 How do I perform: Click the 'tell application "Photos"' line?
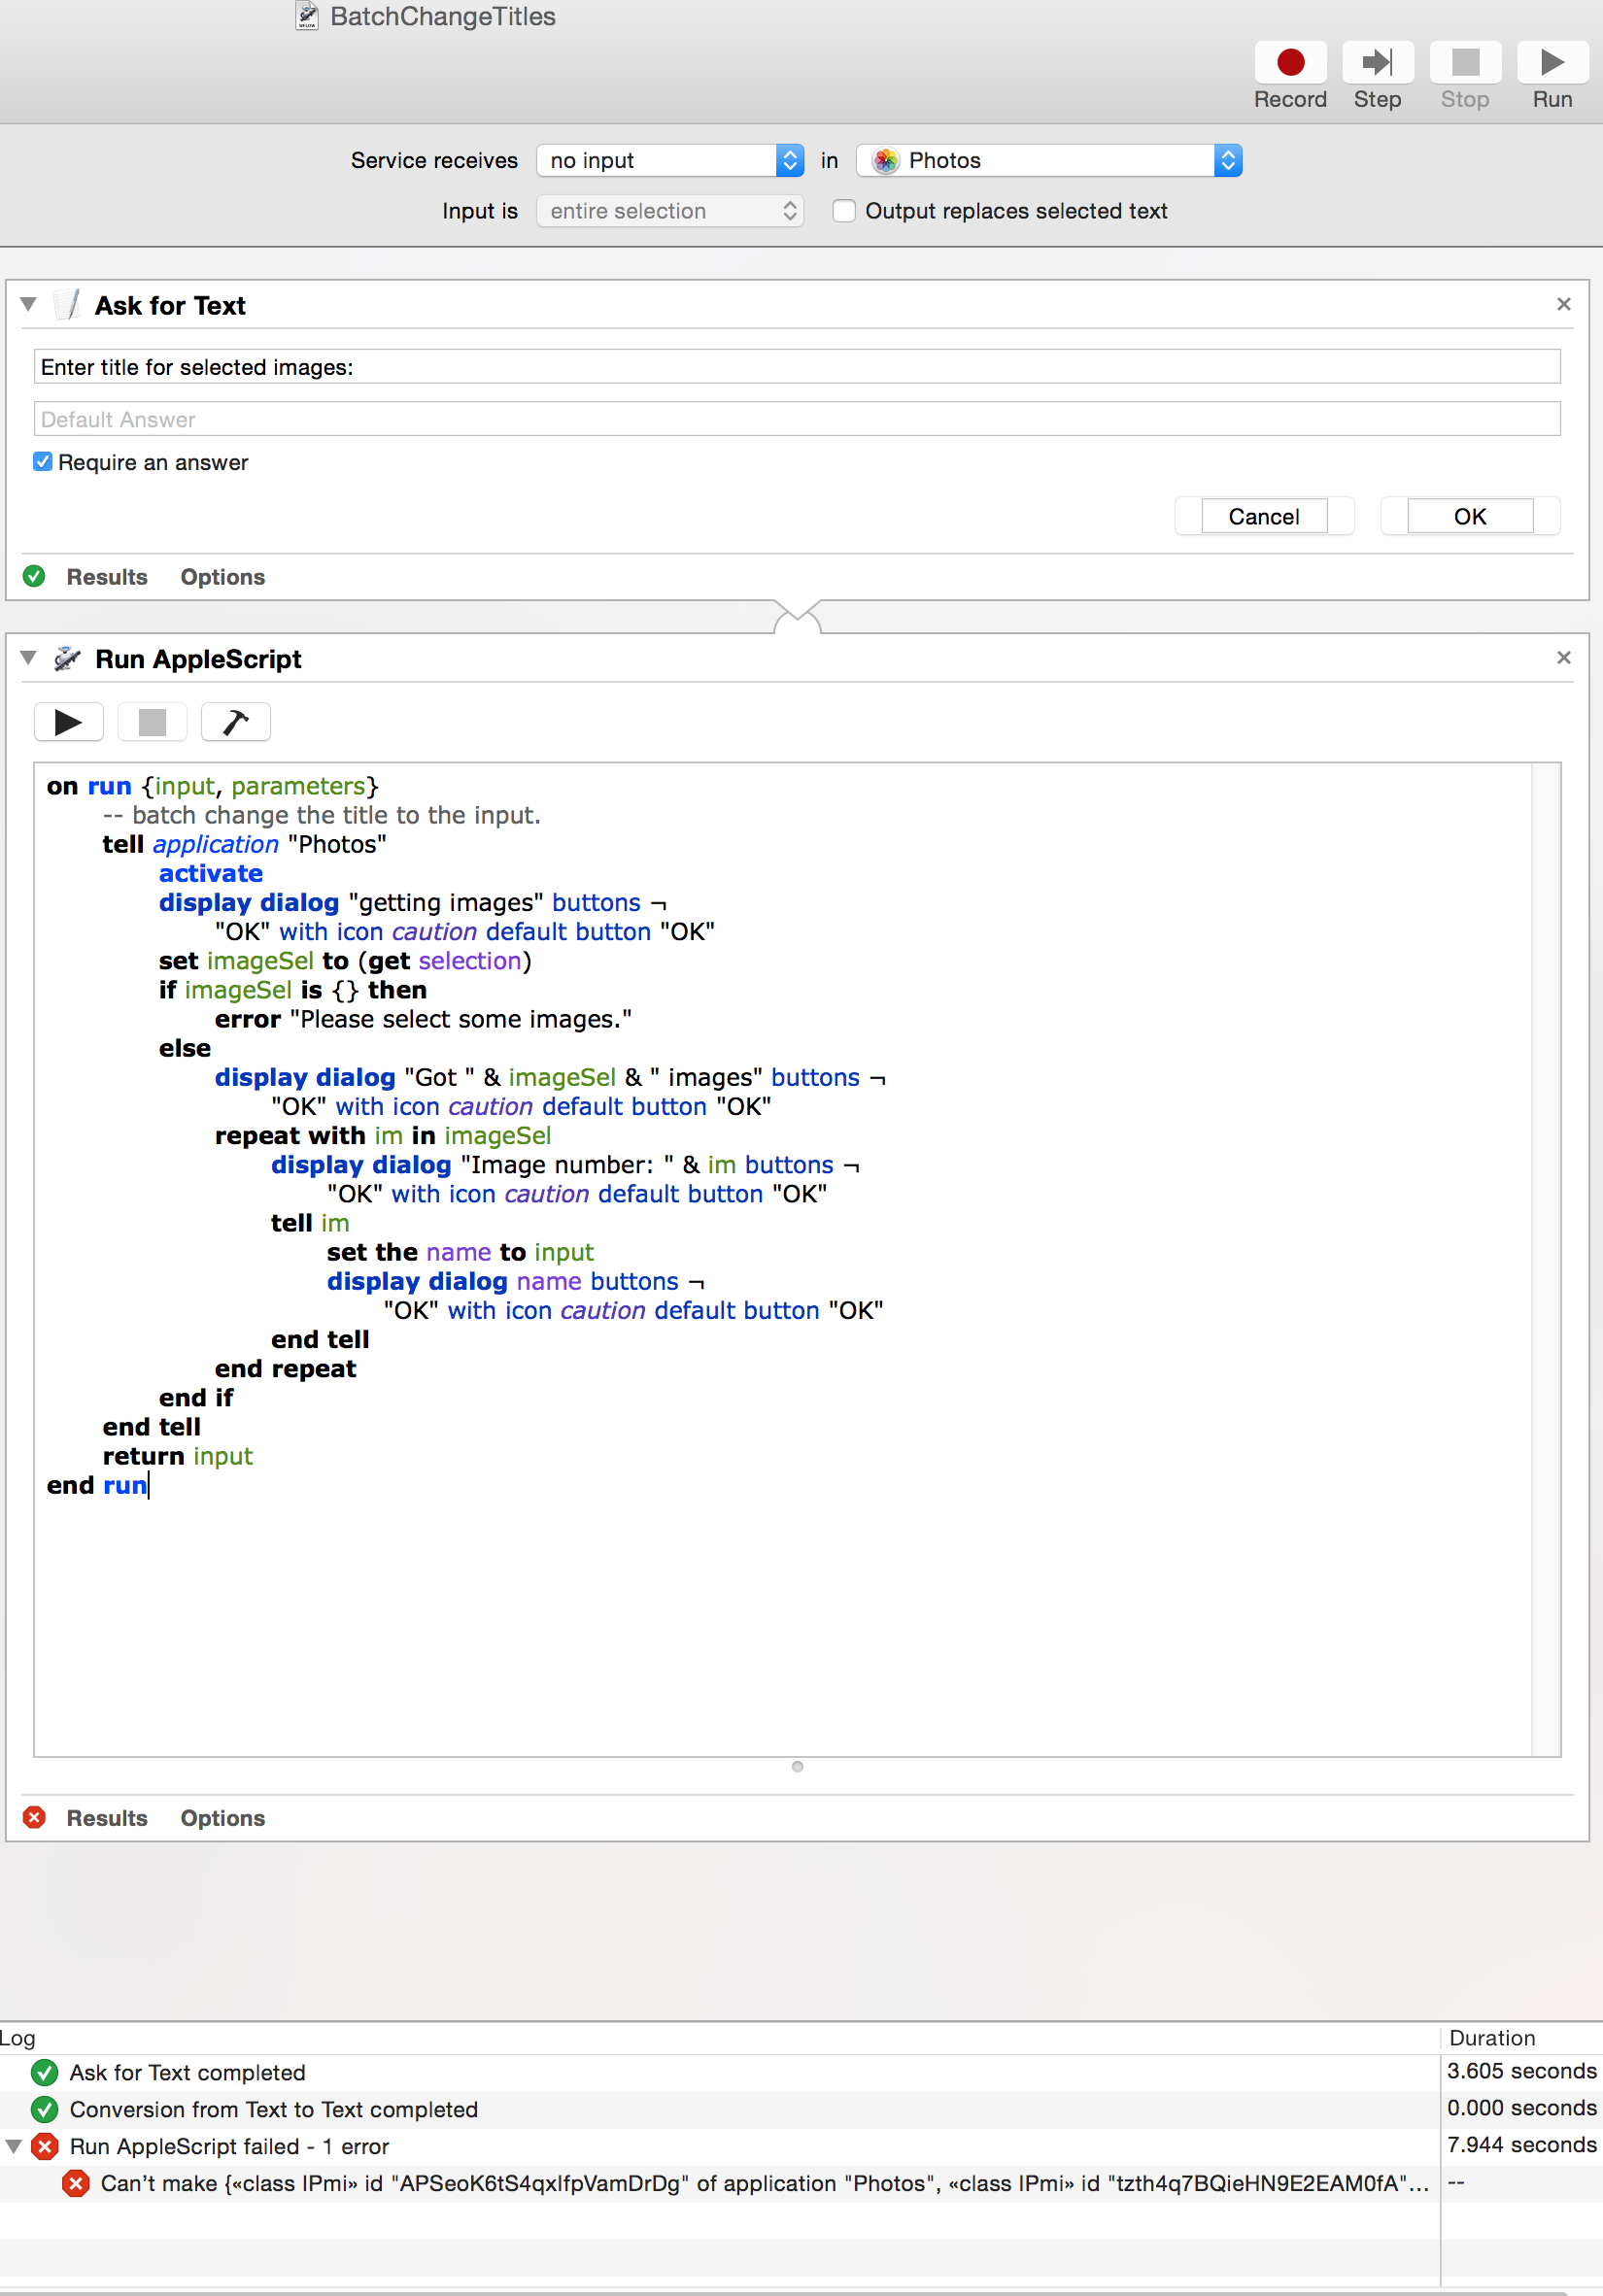(245, 844)
